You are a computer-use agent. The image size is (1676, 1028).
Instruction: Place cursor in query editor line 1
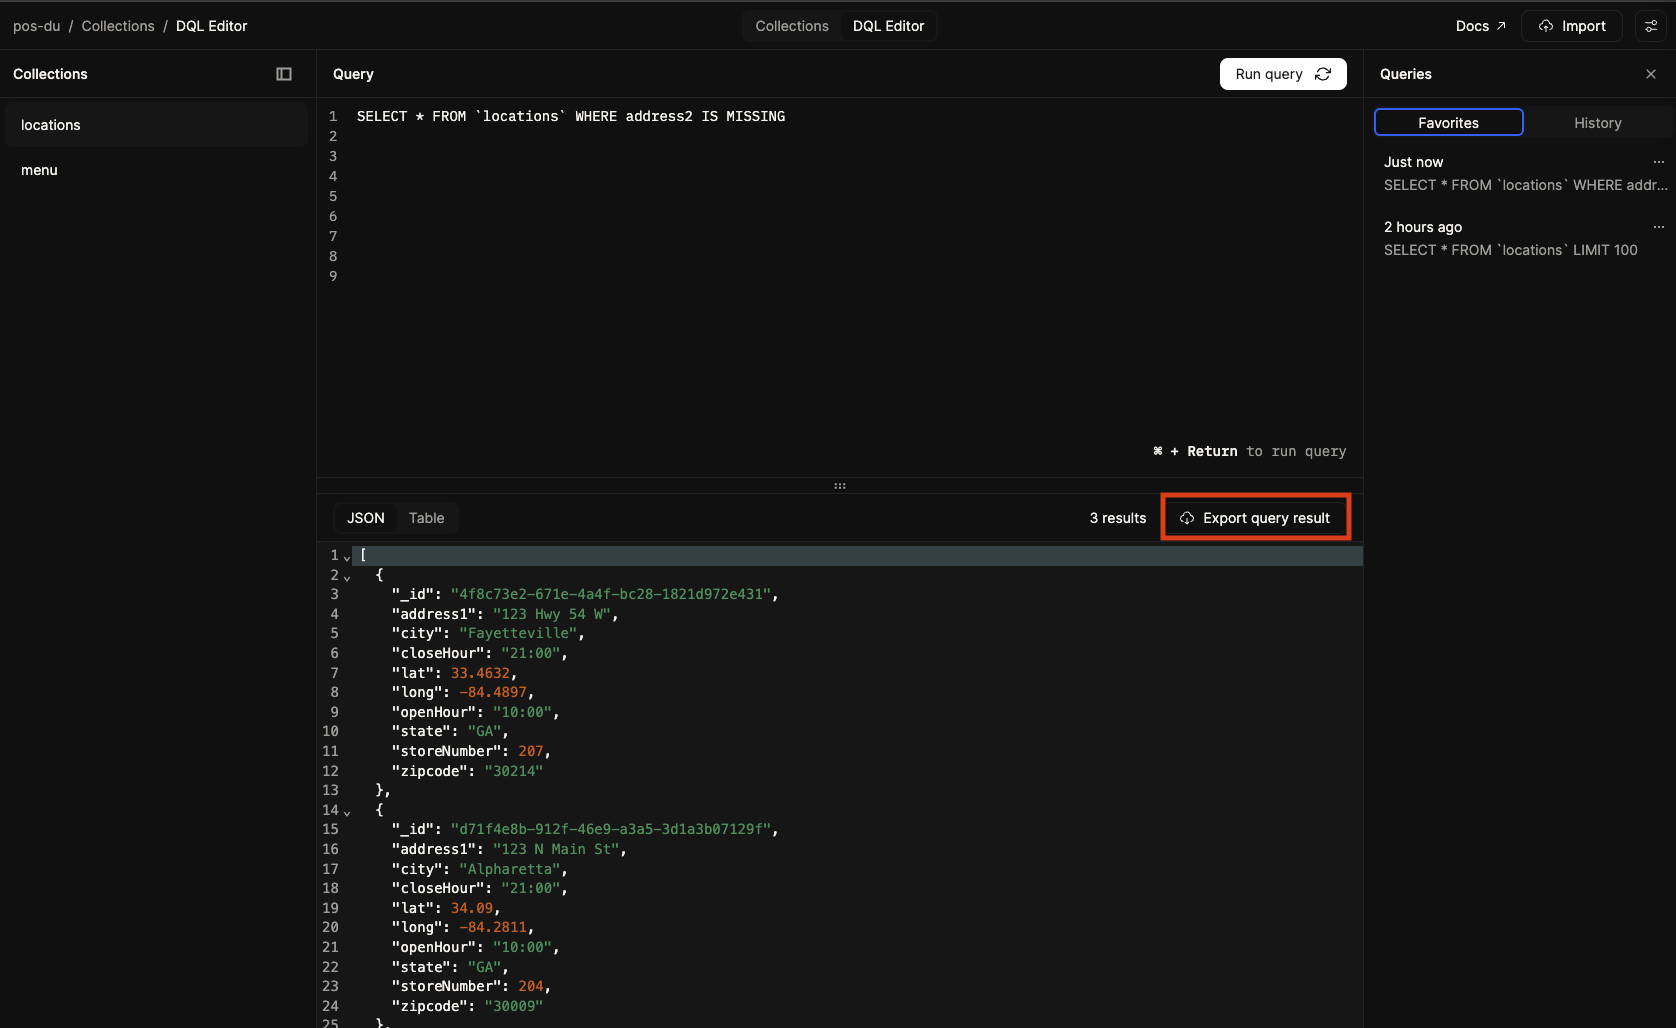[571, 117]
